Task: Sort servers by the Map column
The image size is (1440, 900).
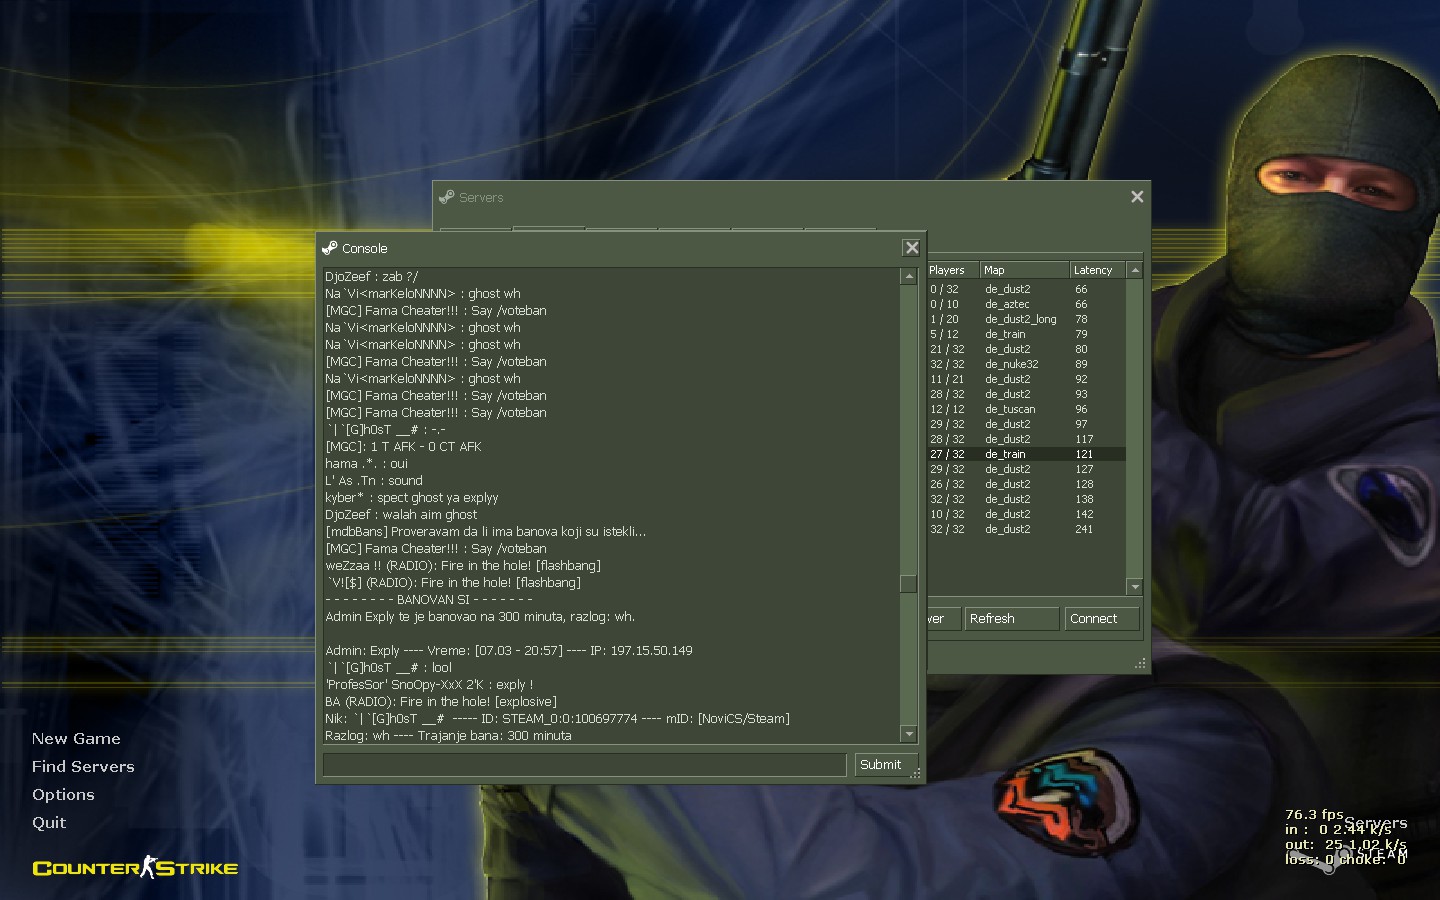Action: pos(1024,270)
